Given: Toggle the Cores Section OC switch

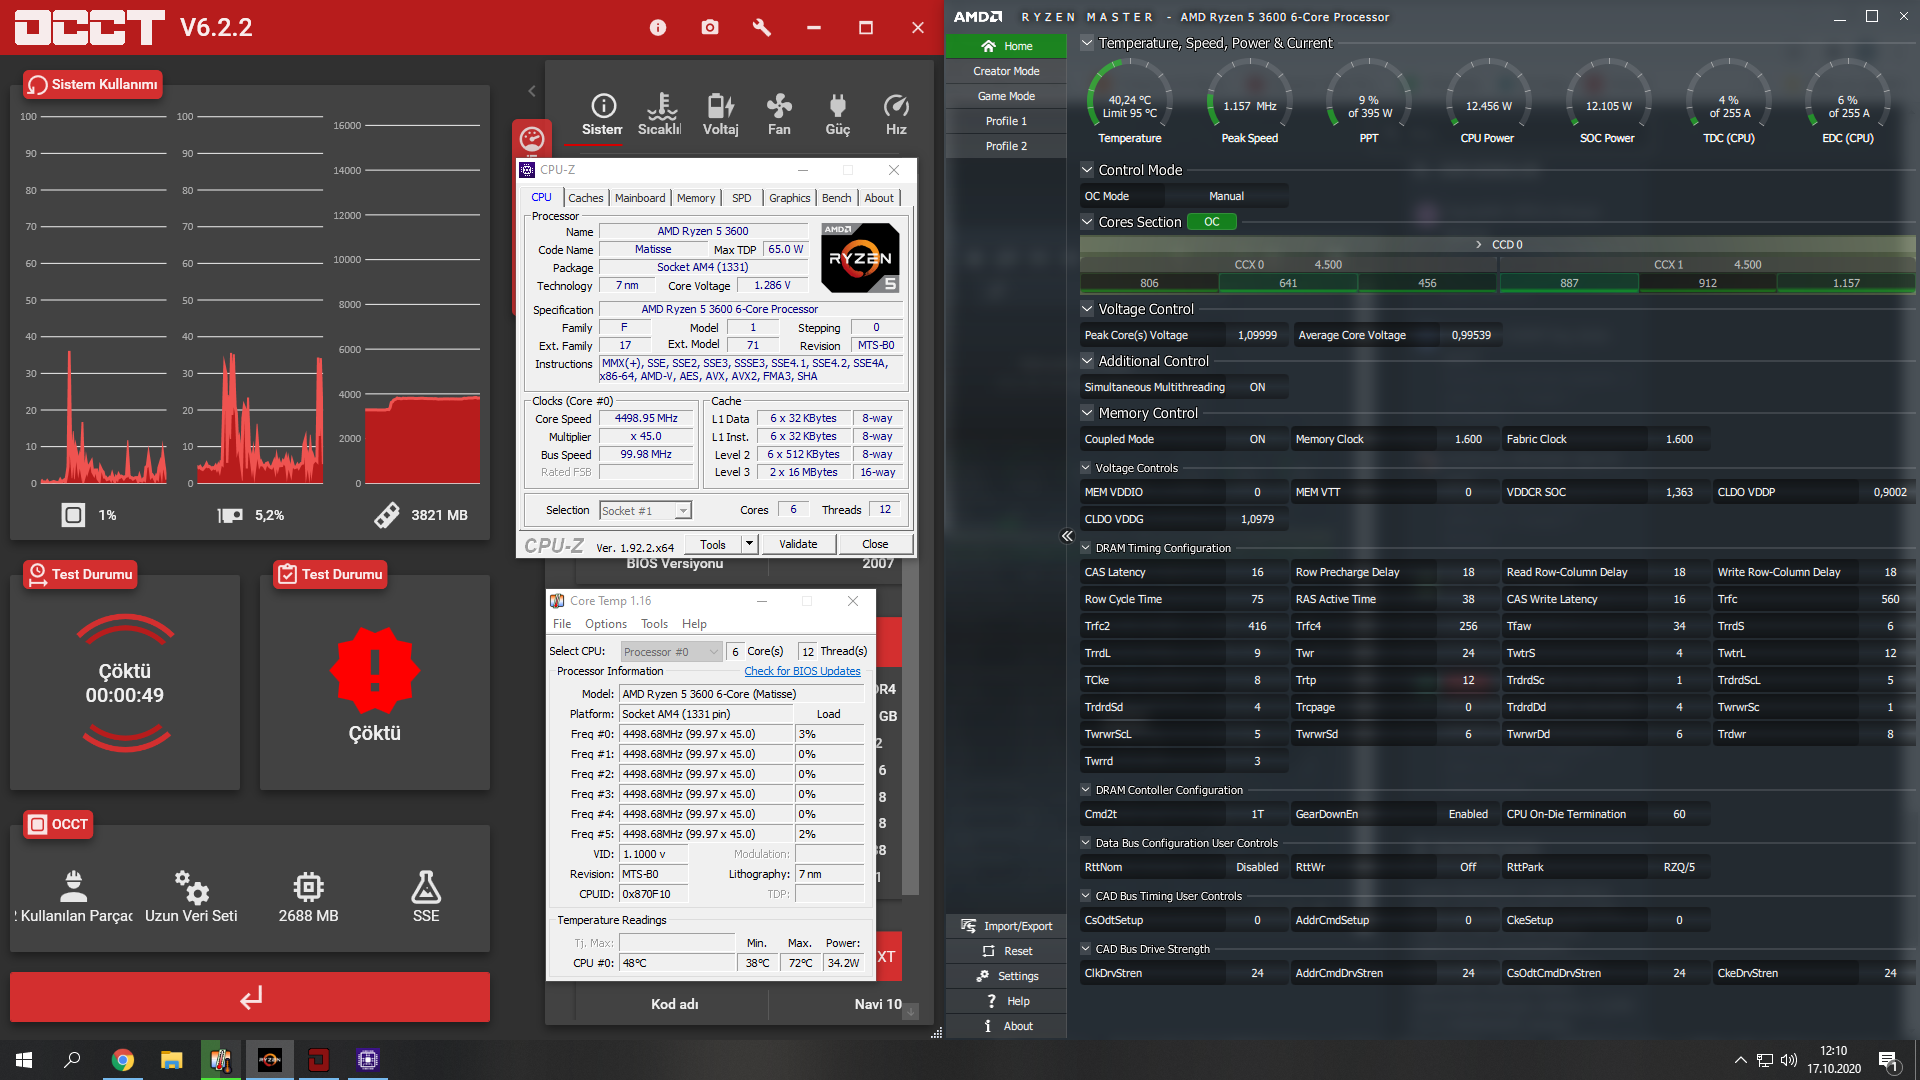Looking at the screenshot, I should pyautogui.click(x=1211, y=222).
